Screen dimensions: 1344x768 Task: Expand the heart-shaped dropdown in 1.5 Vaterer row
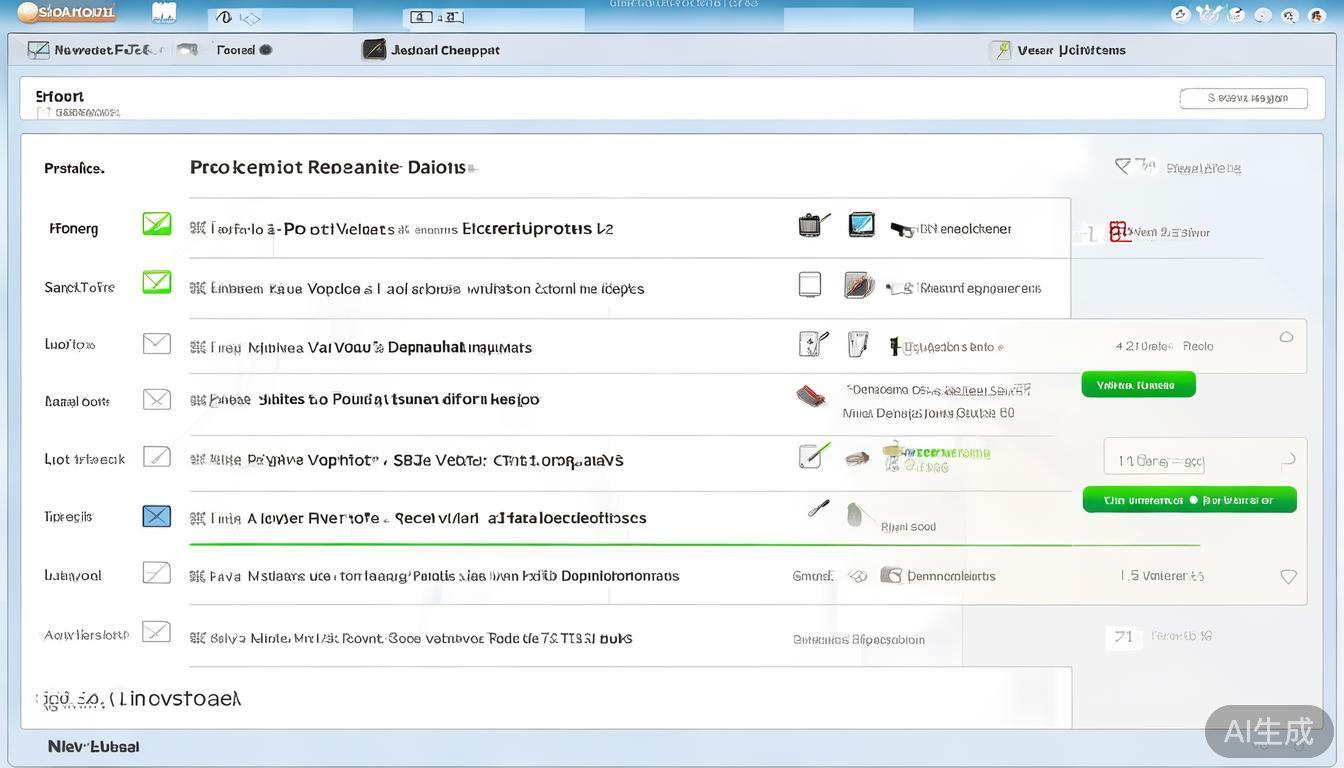click(1288, 577)
